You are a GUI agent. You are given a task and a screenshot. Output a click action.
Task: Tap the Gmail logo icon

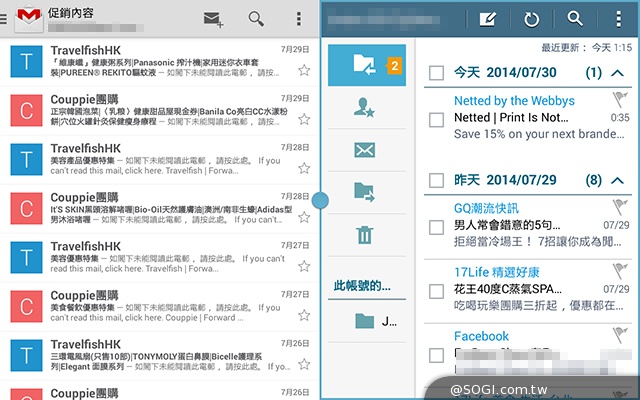(29, 18)
